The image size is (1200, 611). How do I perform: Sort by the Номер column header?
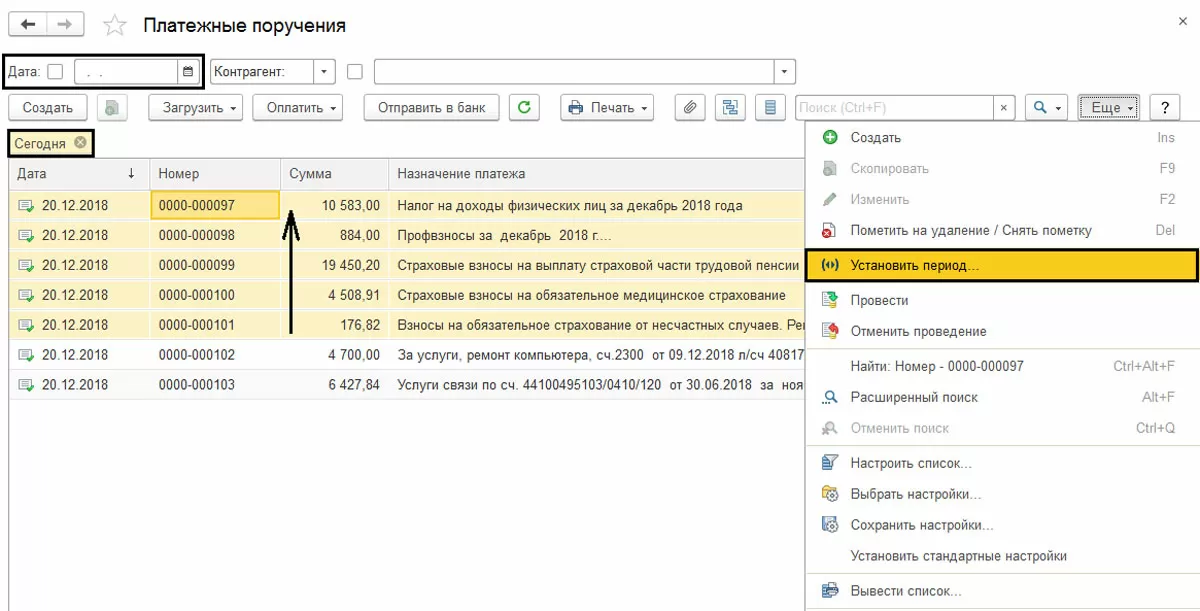point(215,174)
